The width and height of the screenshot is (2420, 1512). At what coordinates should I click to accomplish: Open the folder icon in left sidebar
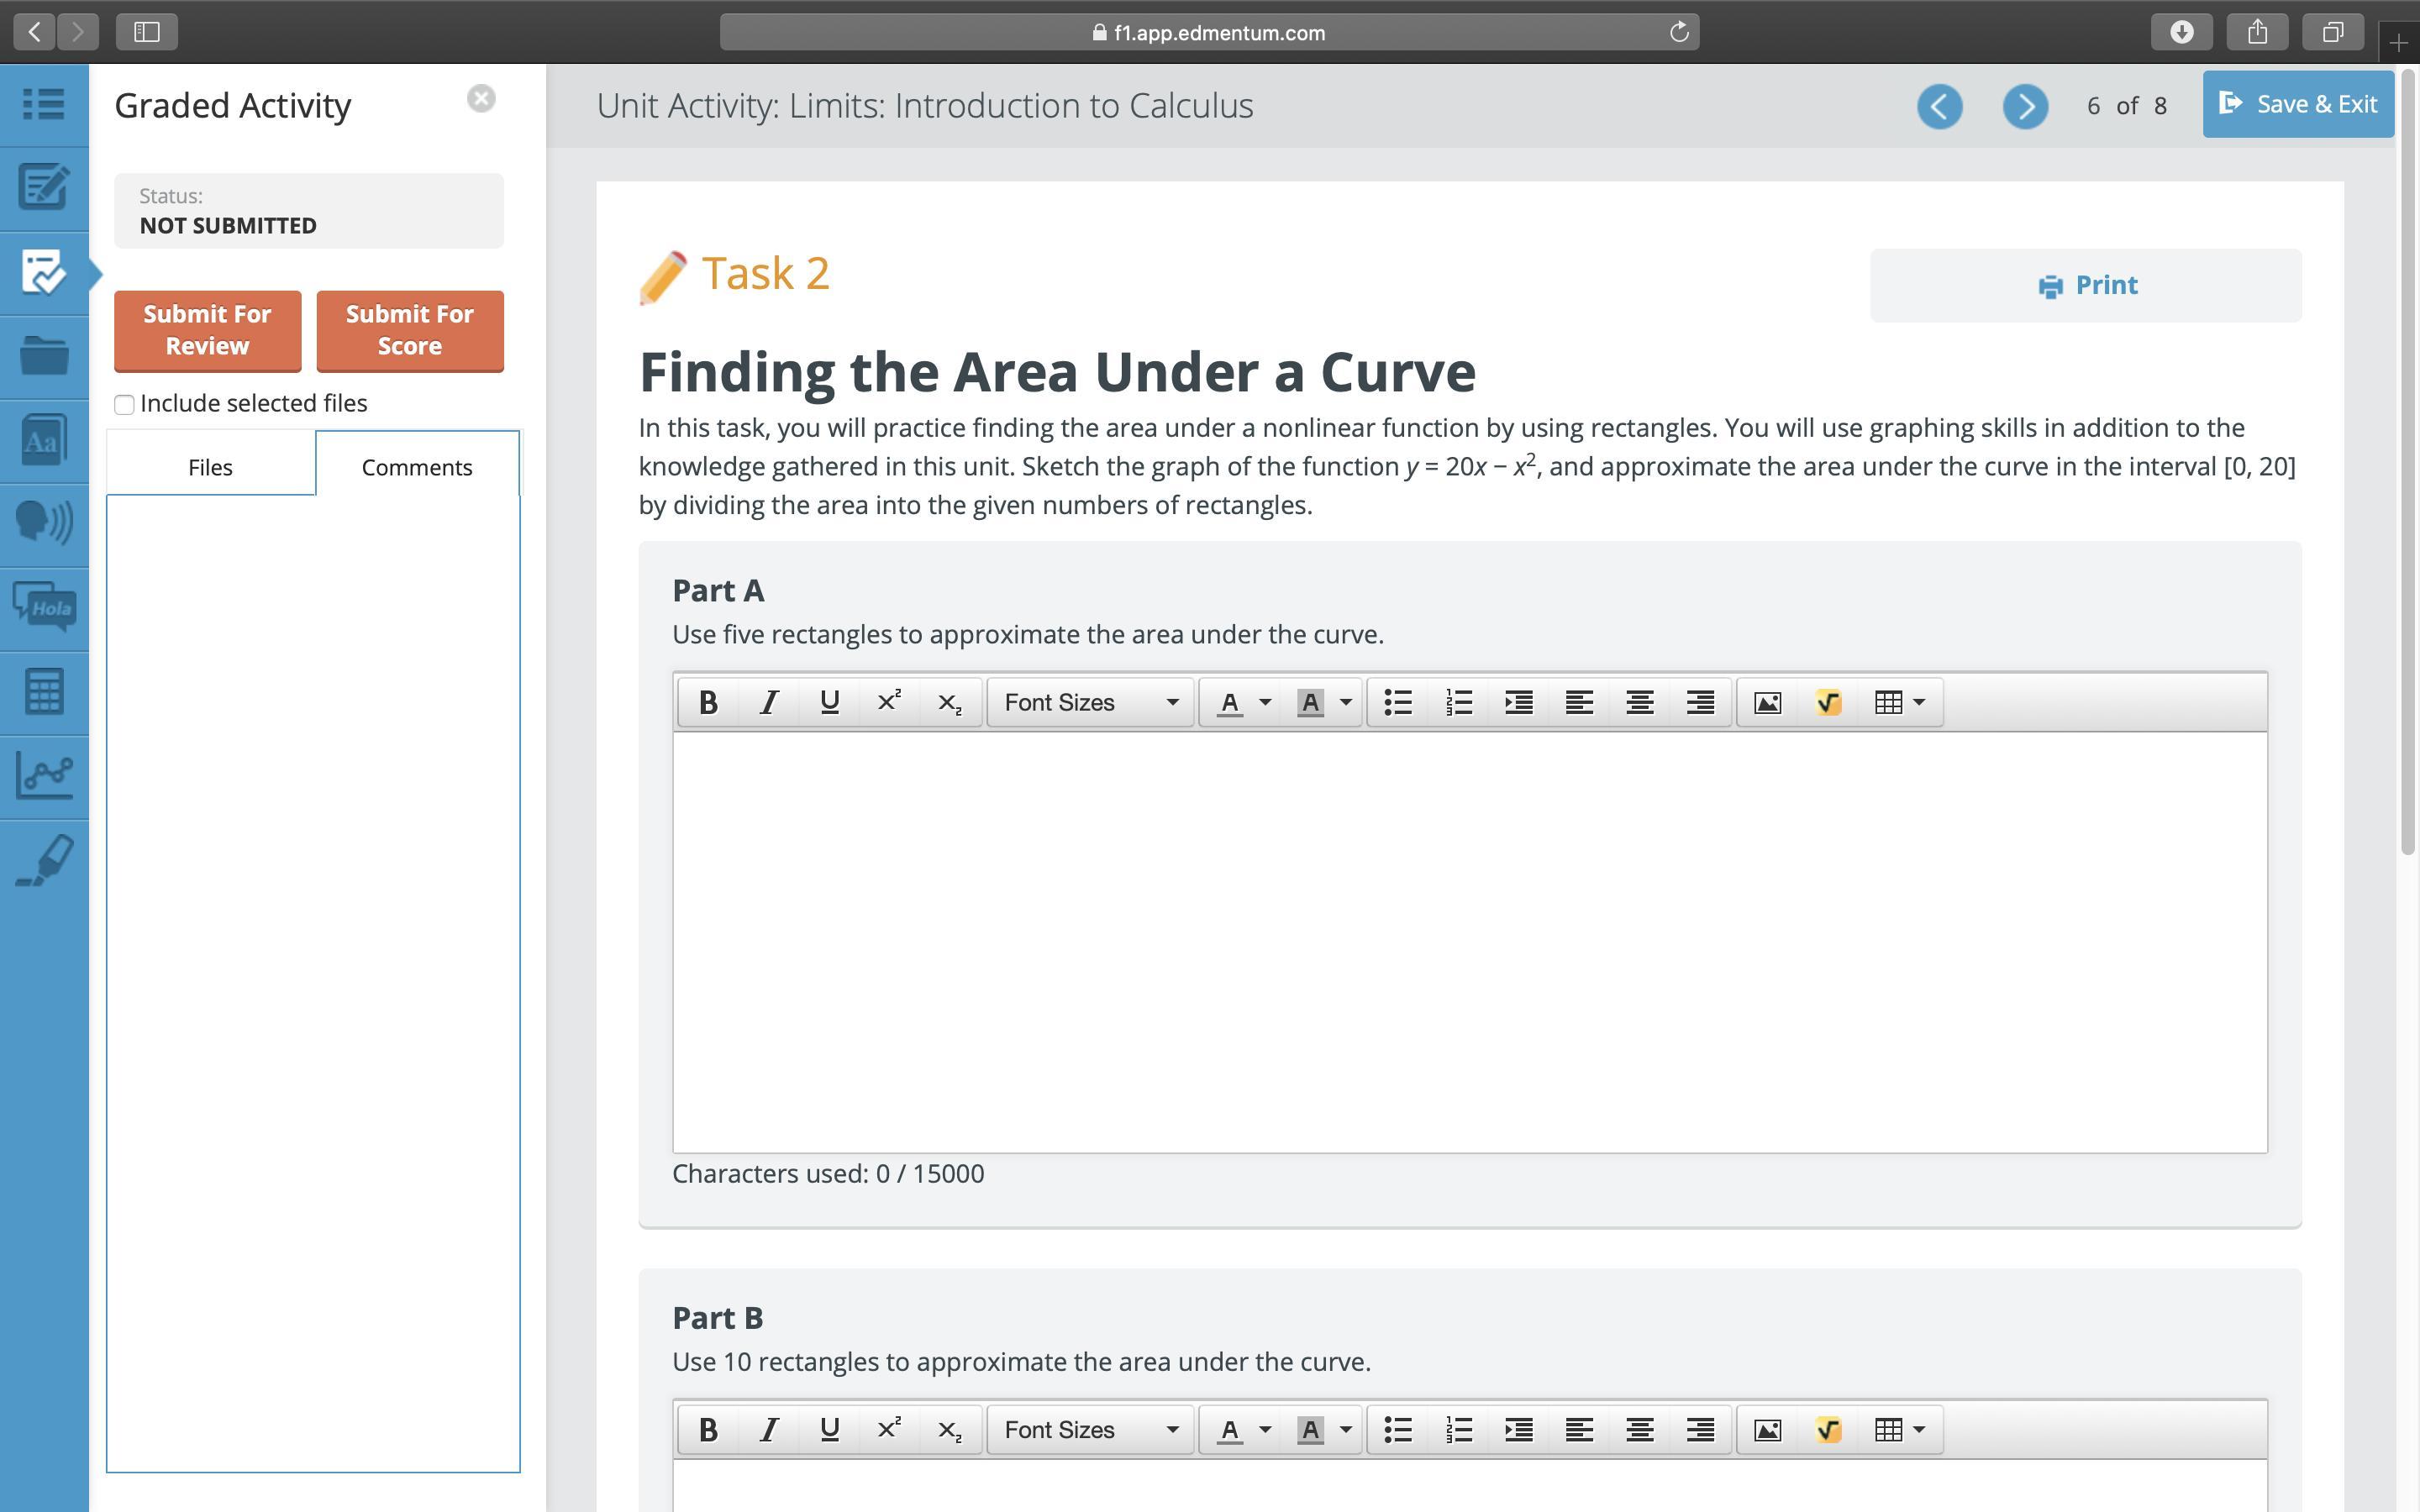point(44,355)
